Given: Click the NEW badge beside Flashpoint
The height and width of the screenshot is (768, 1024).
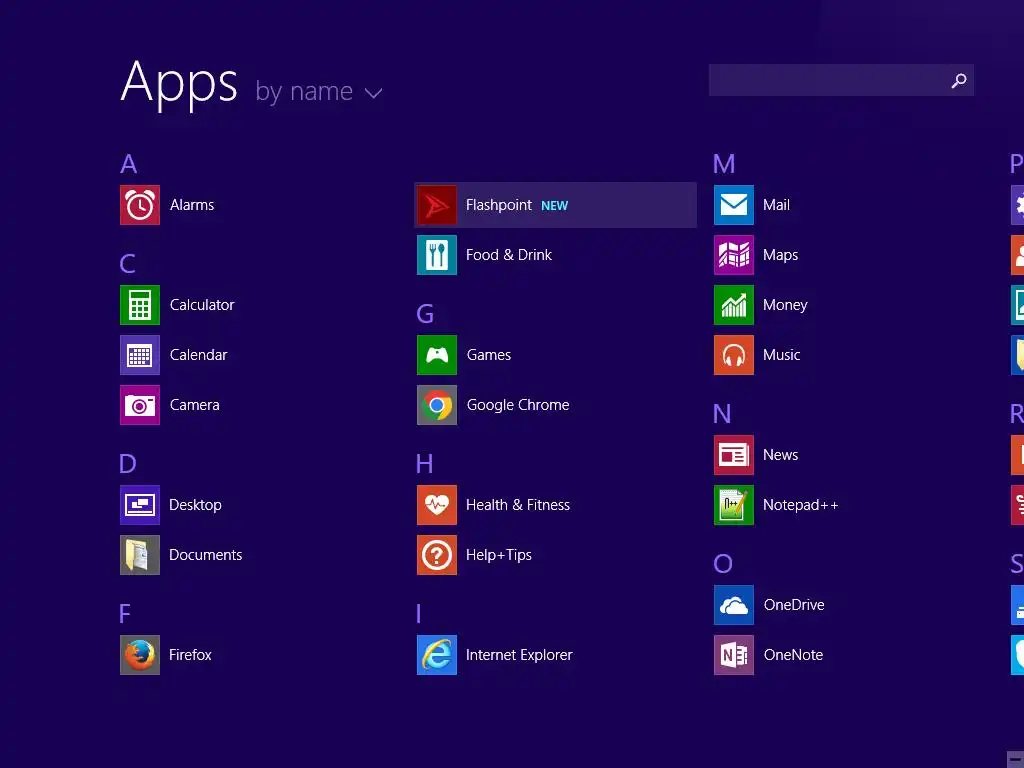Looking at the screenshot, I should [x=554, y=206].
